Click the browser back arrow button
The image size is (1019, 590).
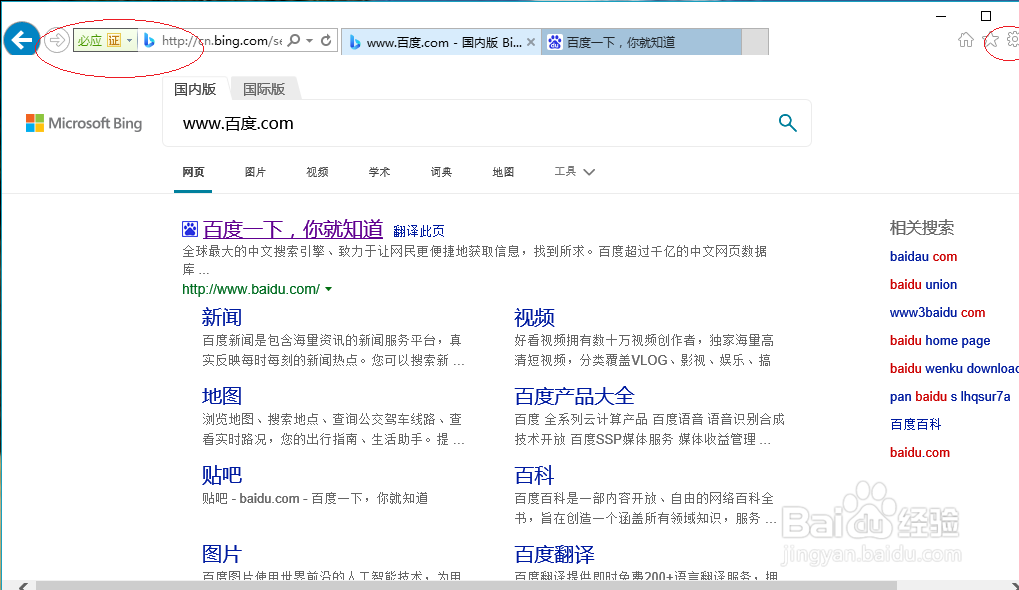[x=21, y=40]
